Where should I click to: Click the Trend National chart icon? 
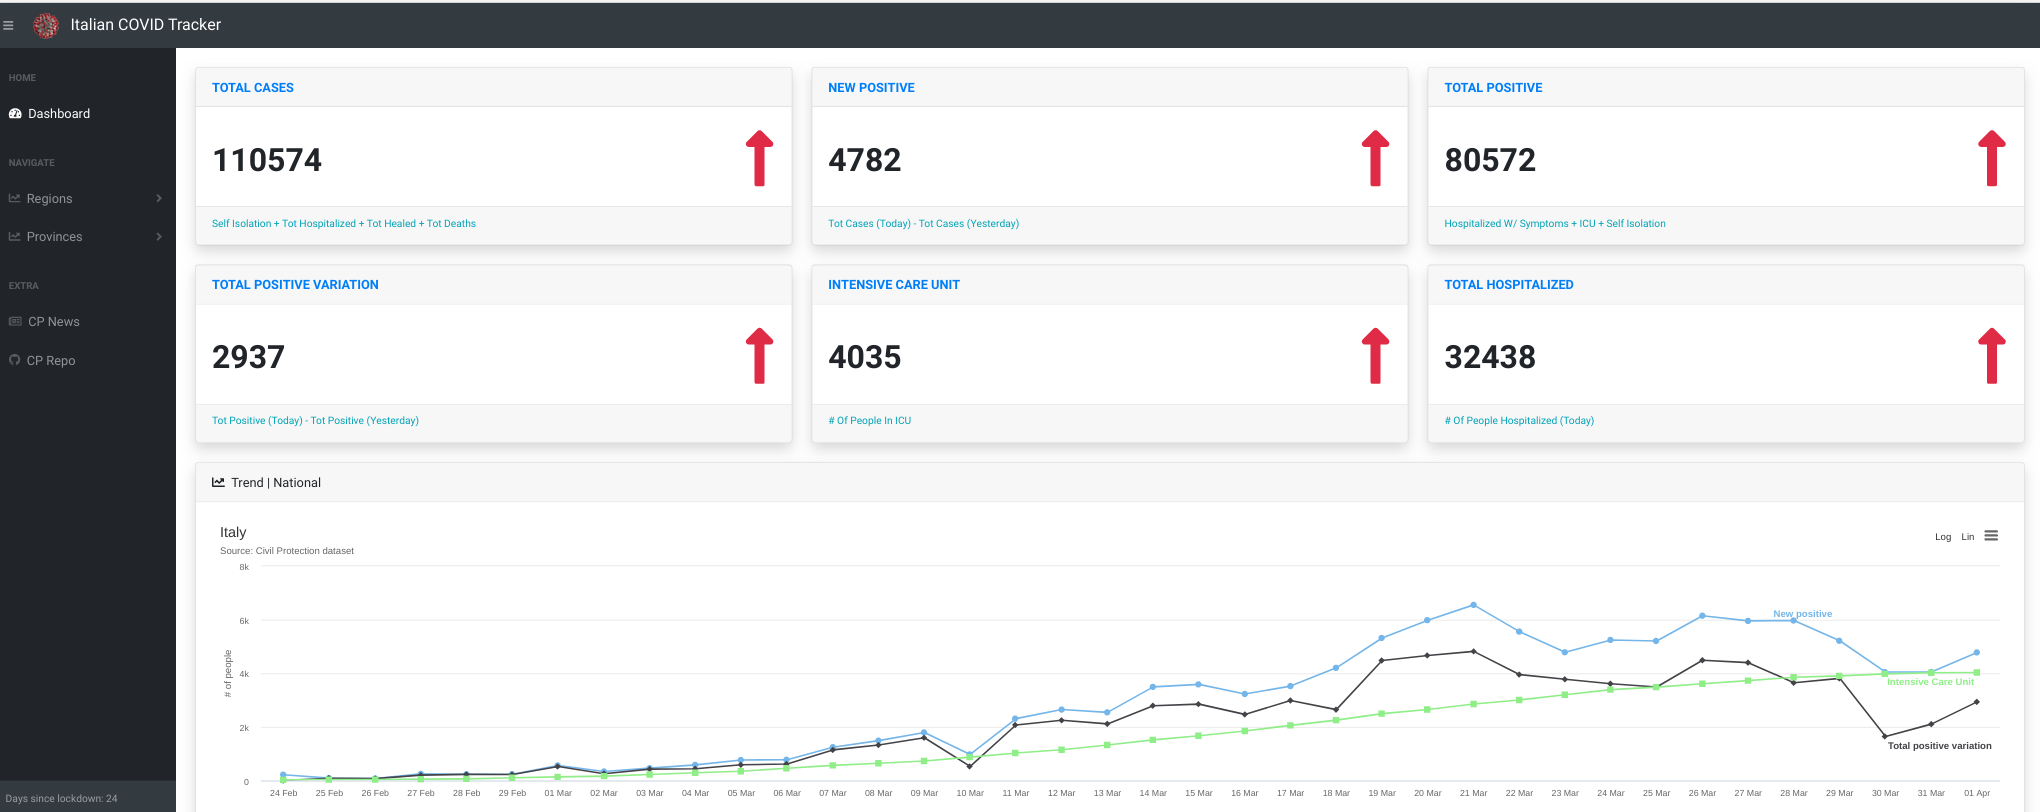point(218,482)
